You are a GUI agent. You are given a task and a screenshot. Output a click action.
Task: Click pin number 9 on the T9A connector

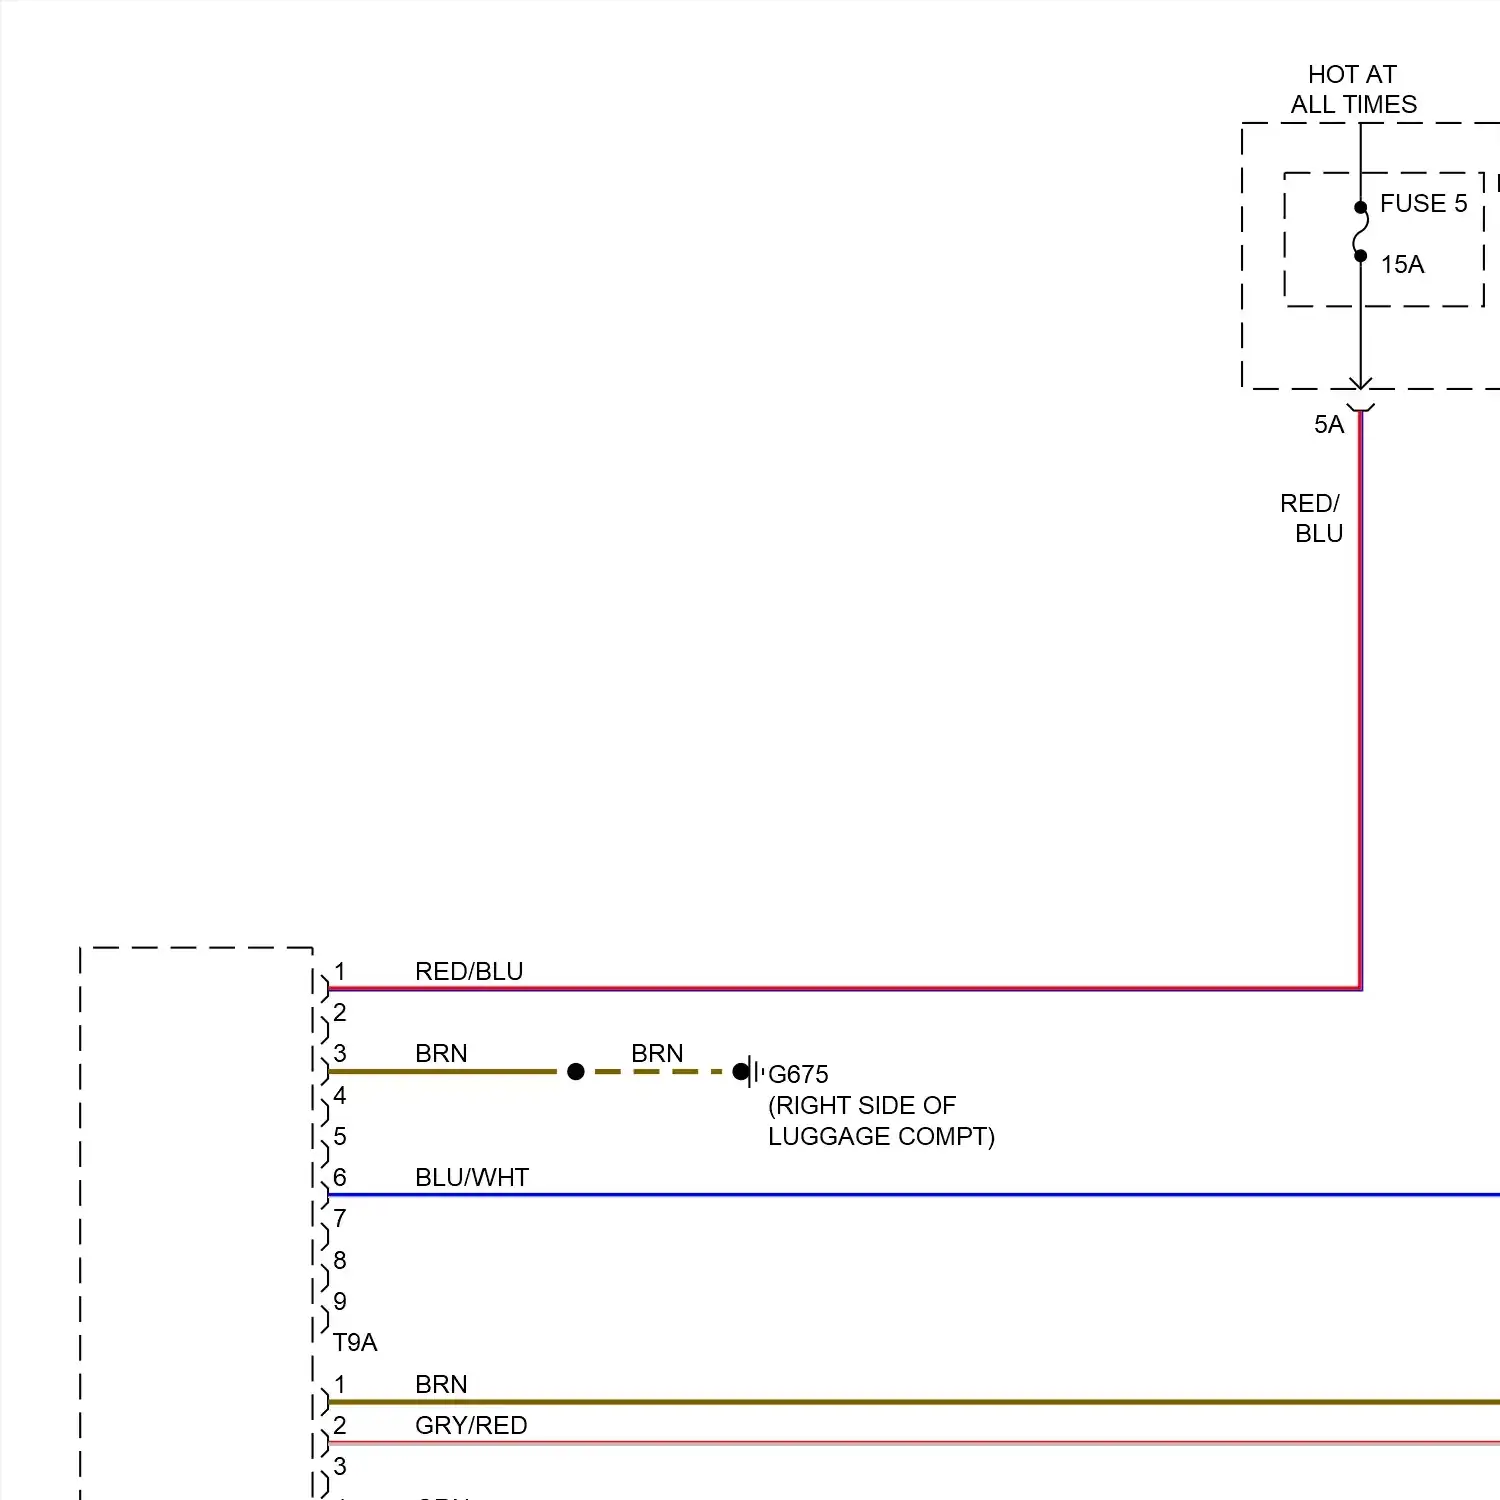(340, 1301)
